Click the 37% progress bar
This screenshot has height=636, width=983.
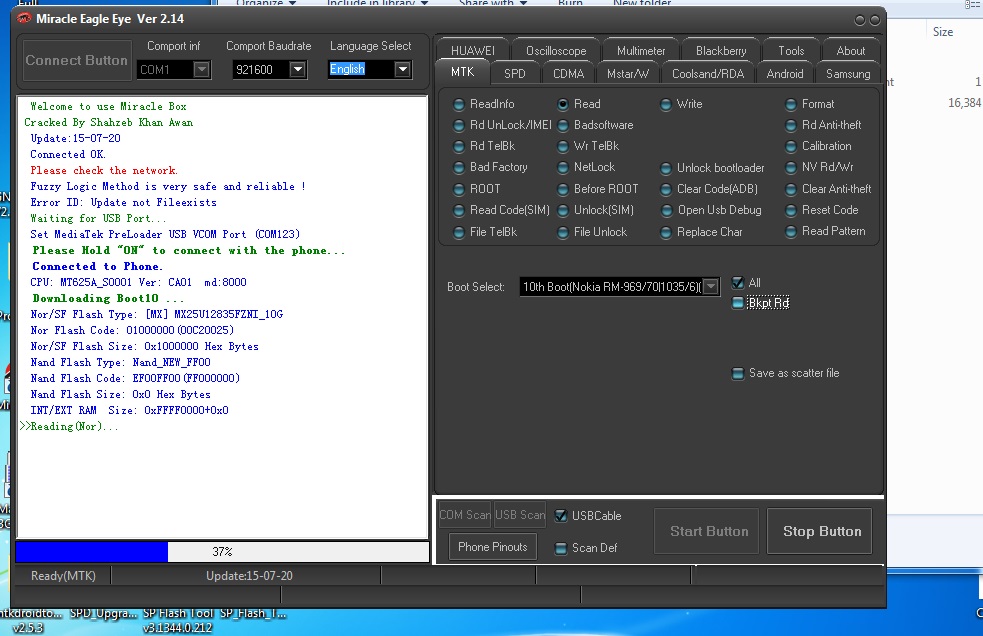tap(222, 552)
